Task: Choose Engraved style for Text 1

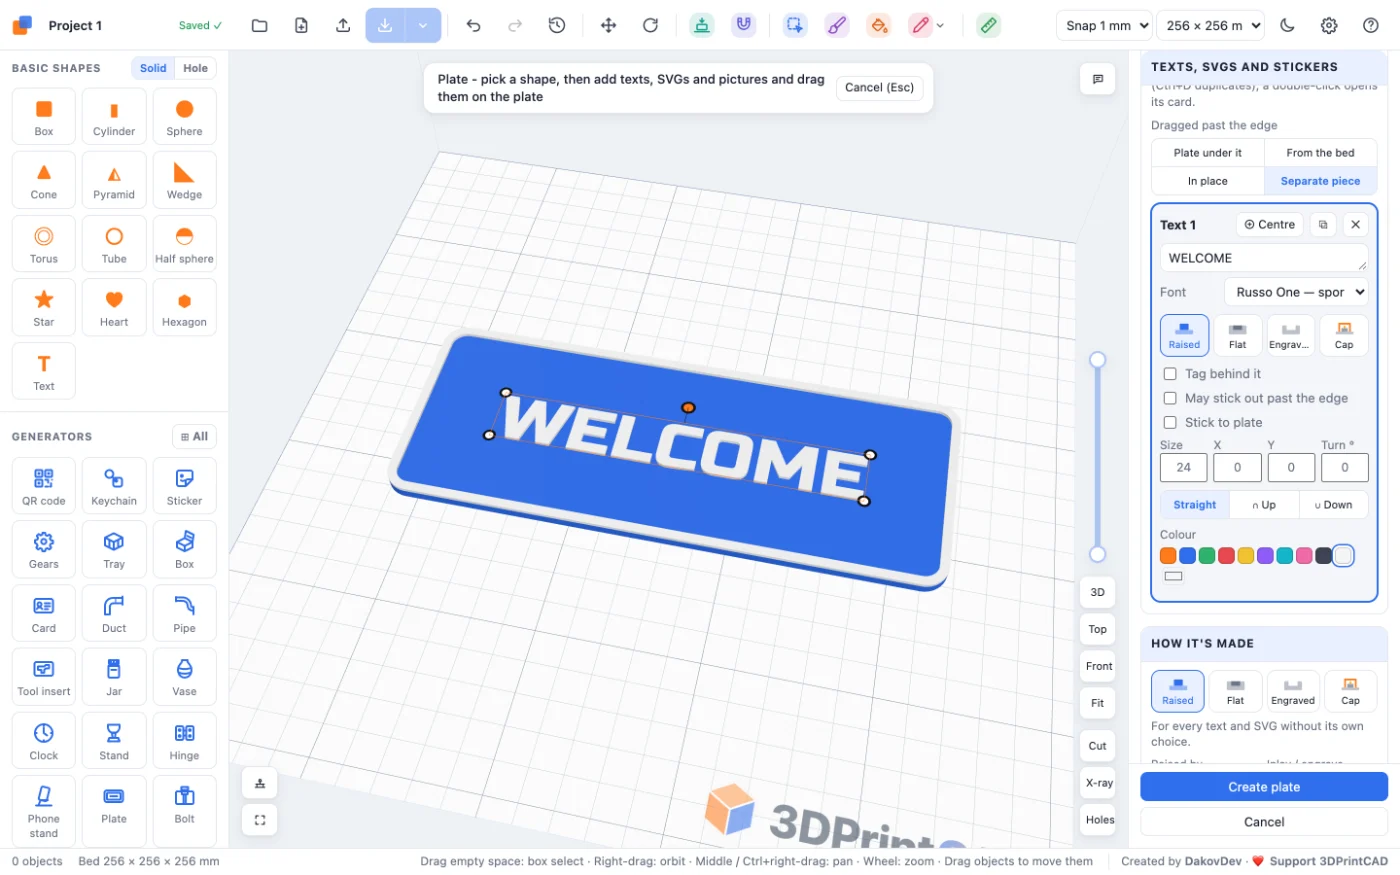Action: coord(1290,335)
